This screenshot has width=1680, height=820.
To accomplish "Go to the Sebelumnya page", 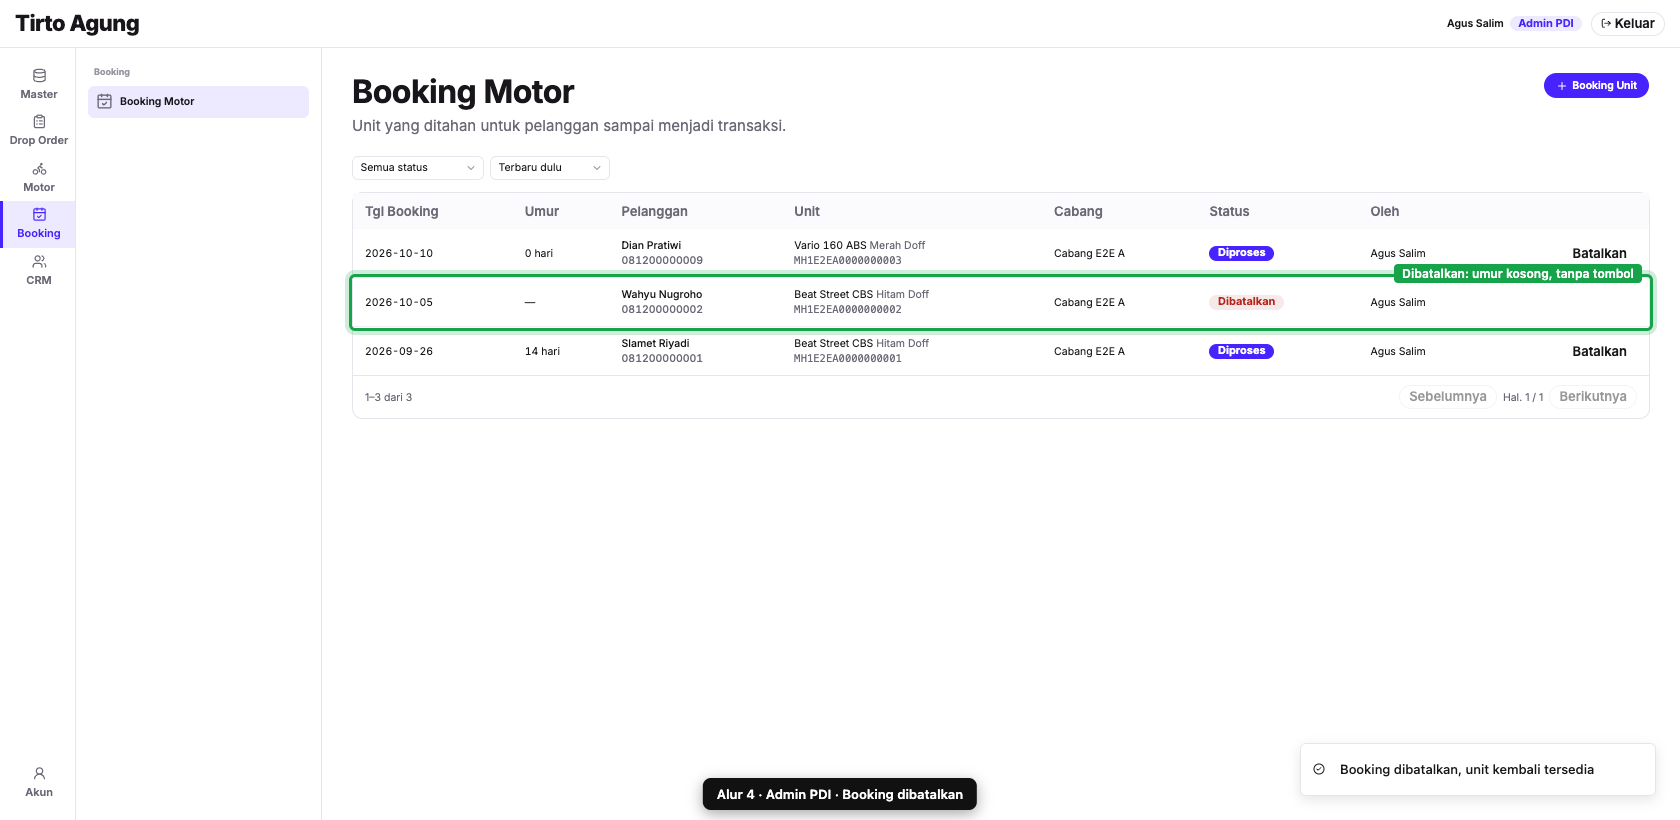I will (x=1447, y=397).
